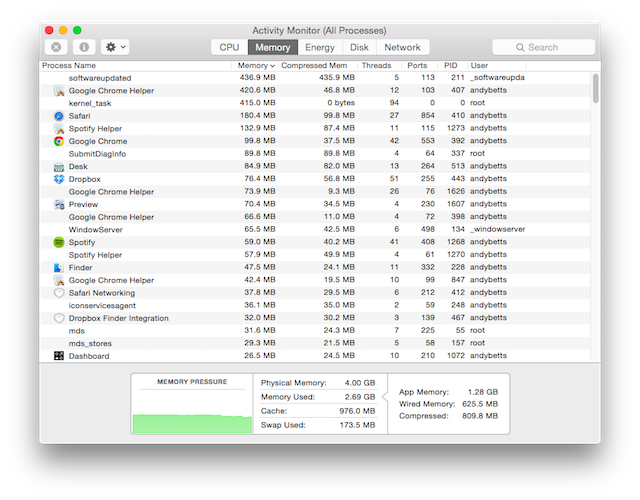
Task: Open the Disk tab
Action: point(359,47)
